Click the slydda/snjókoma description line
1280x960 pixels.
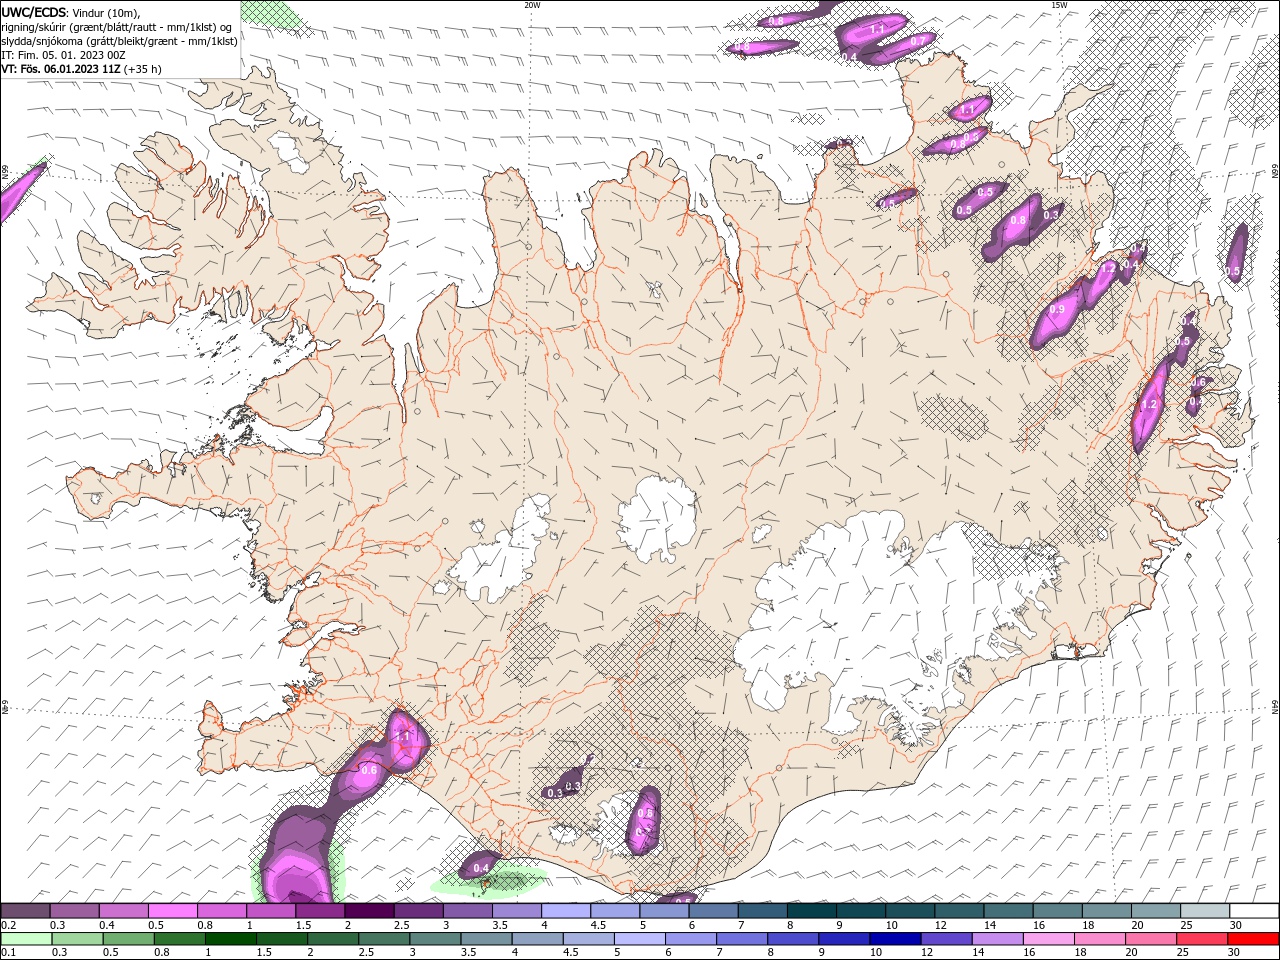pyautogui.click(x=119, y=41)
